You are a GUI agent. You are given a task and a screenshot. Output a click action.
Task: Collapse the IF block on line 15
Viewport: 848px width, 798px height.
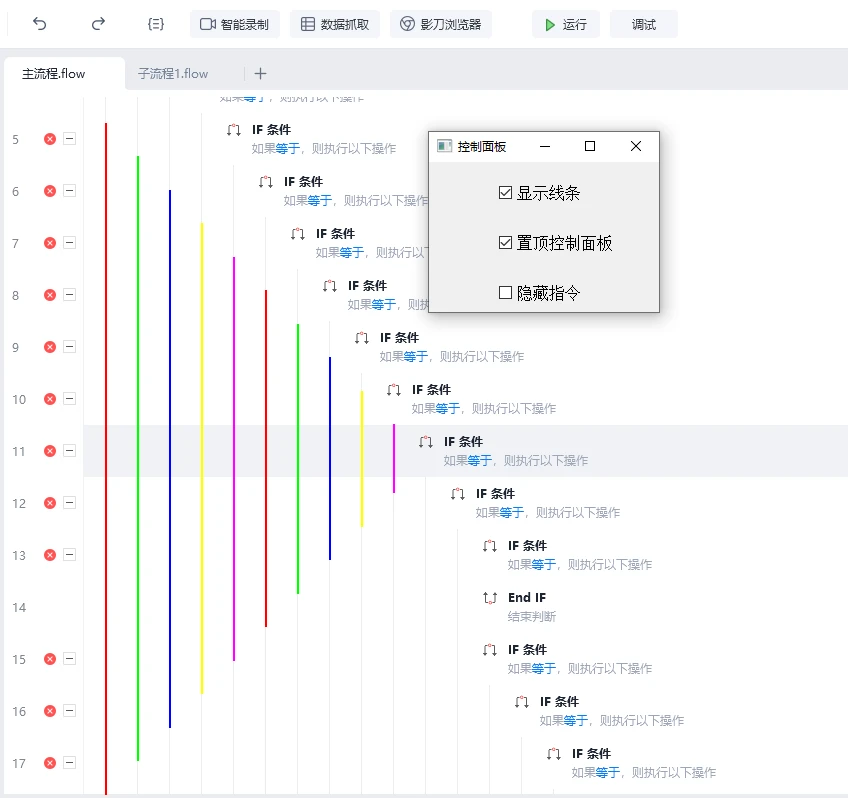[x=69, y=659]
